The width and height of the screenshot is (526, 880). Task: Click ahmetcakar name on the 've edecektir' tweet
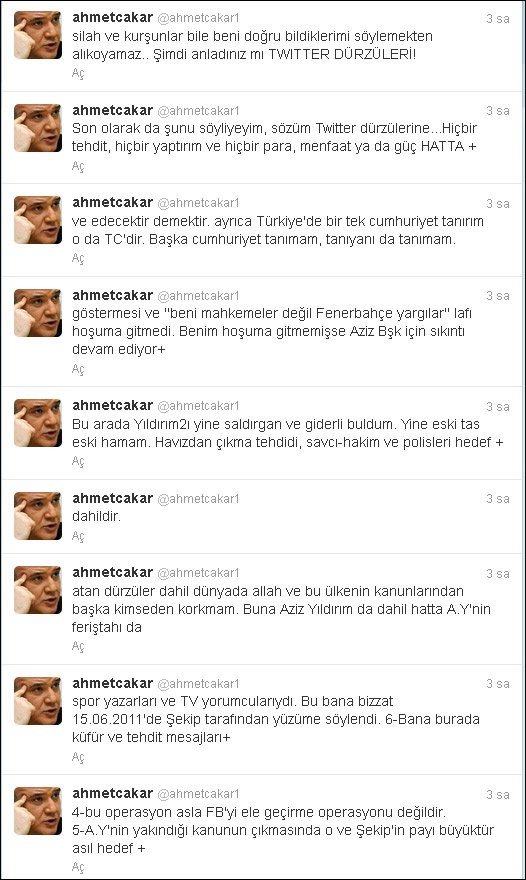click(112, 203)
